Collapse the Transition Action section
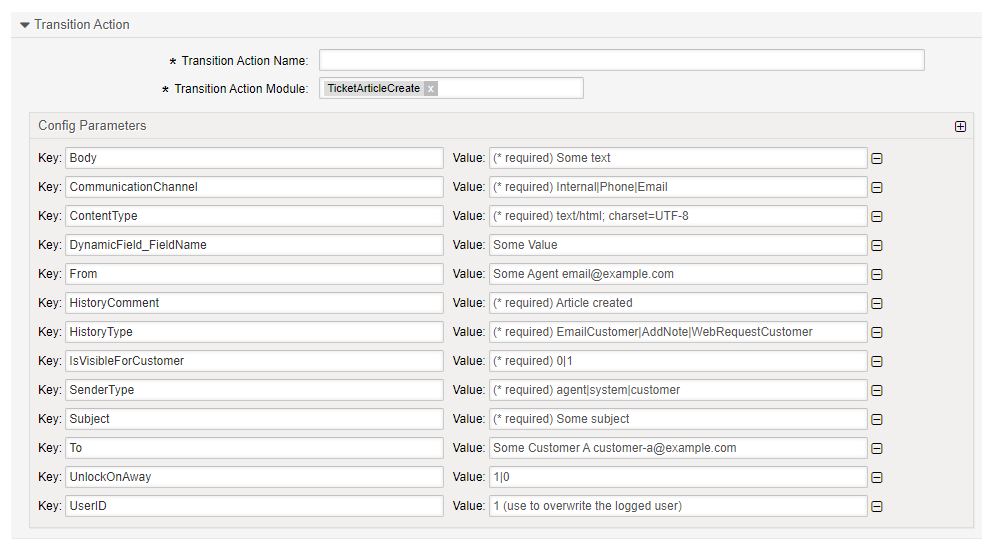 tap(25, 25)
